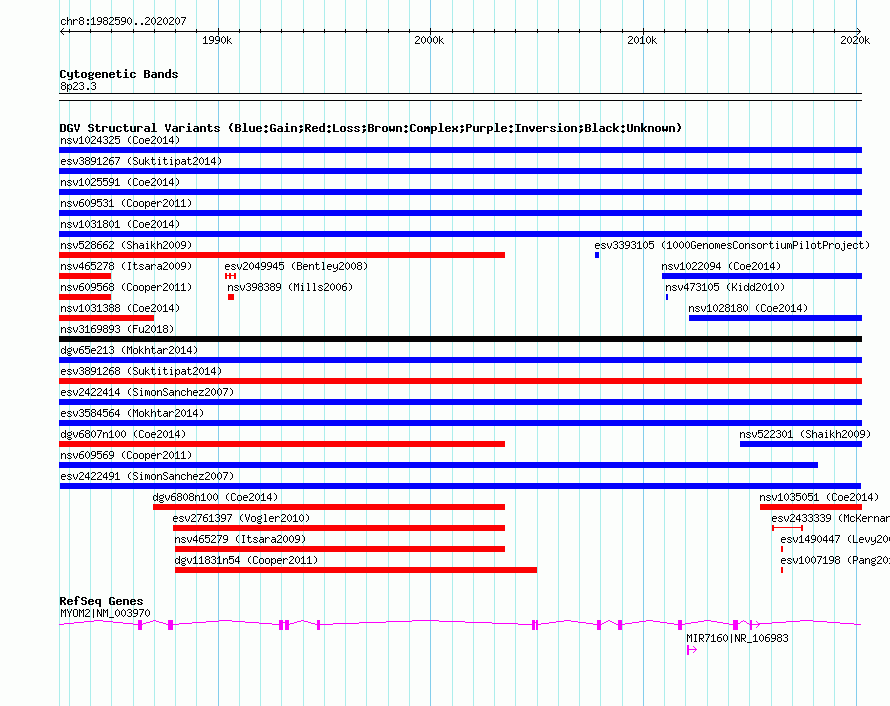Select the dgv6808n100 (Coe2014) label
The width and height of the screenshot is (890, 706).
215,497
